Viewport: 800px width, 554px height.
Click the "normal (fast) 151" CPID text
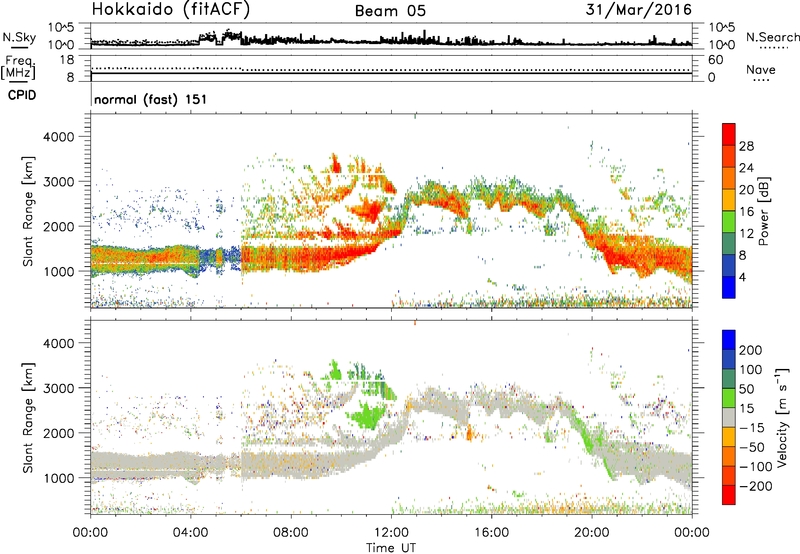(x=151, y=99)
